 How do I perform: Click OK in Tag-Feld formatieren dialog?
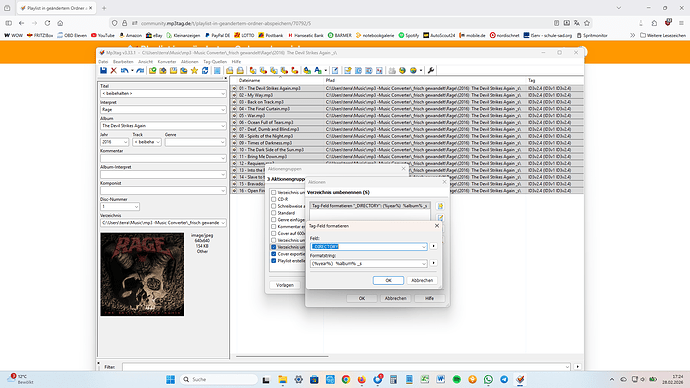pos(388,280)
